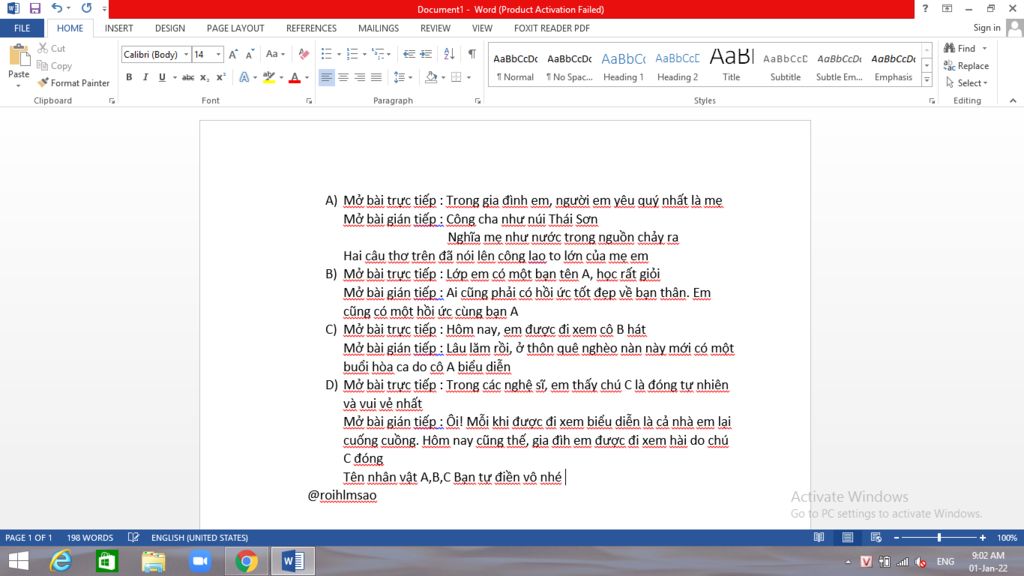Apply Heading 1 style
The height and width of the screenshot is (576, 1024).
[x=623, y=65]
